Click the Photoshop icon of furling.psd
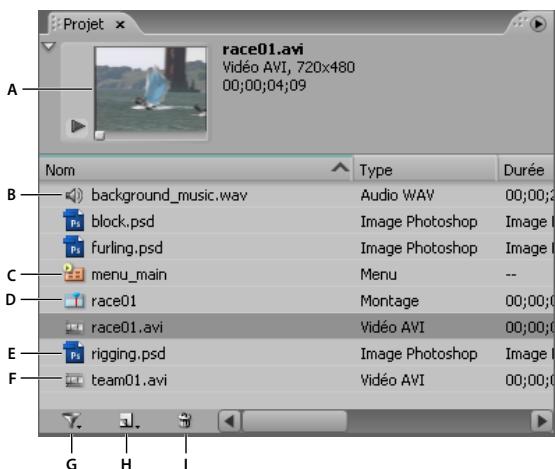 pos(74,246)
